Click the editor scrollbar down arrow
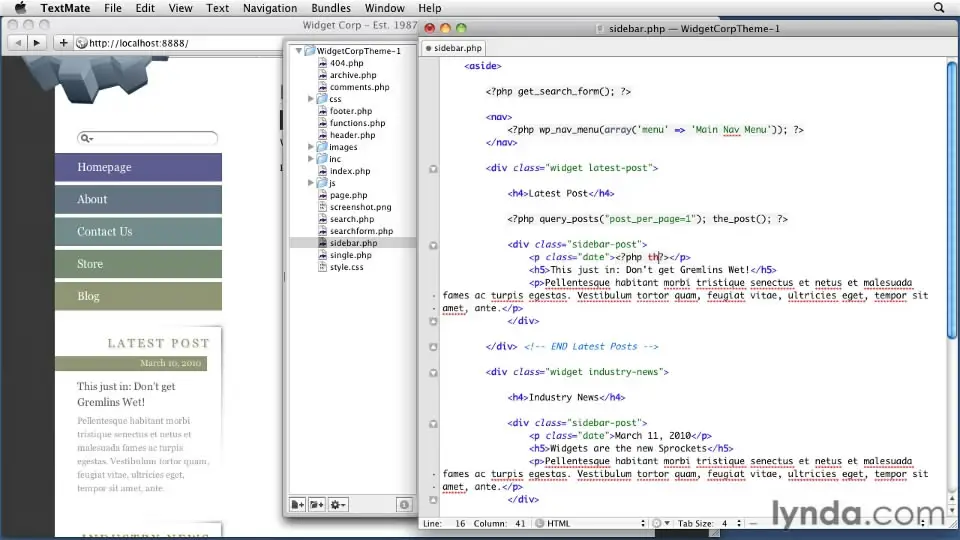This screenshot has height=540, width=960. (951, 511)
